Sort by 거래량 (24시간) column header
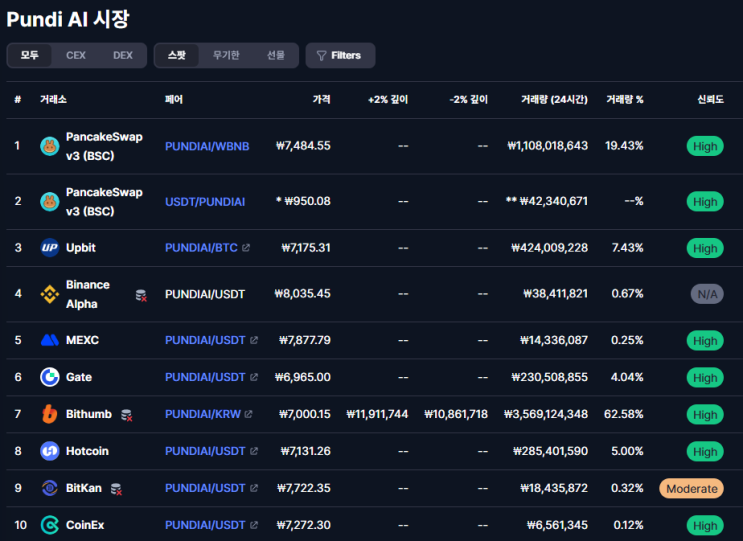 554,100
